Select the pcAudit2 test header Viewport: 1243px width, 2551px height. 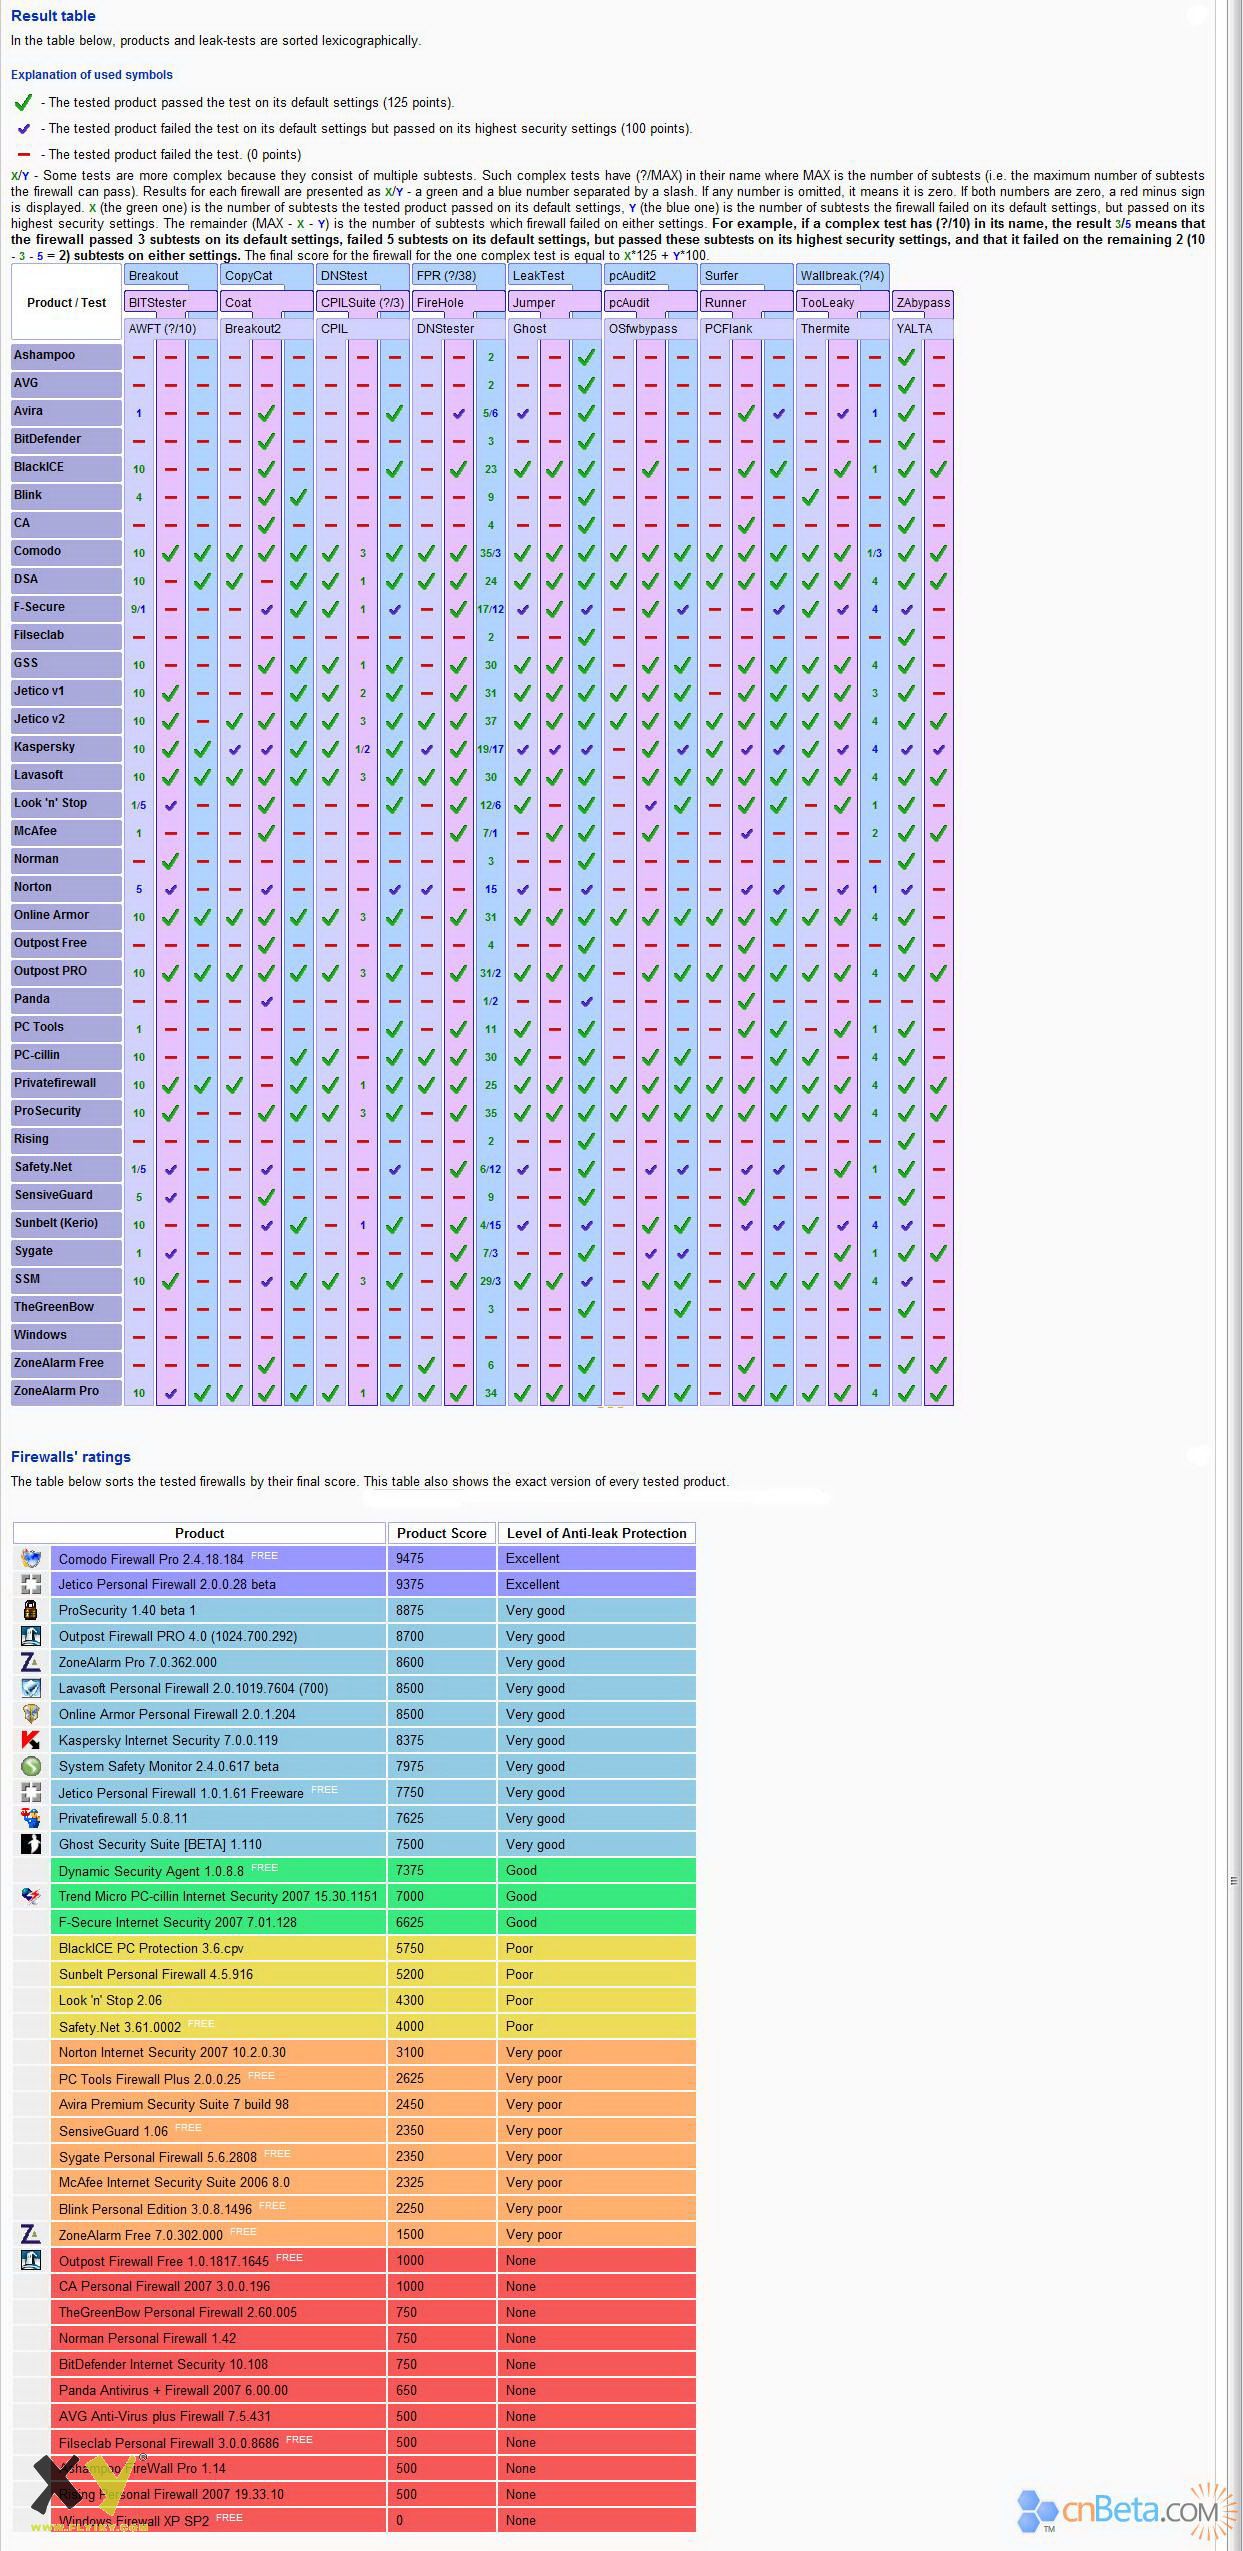coord(651,276)
